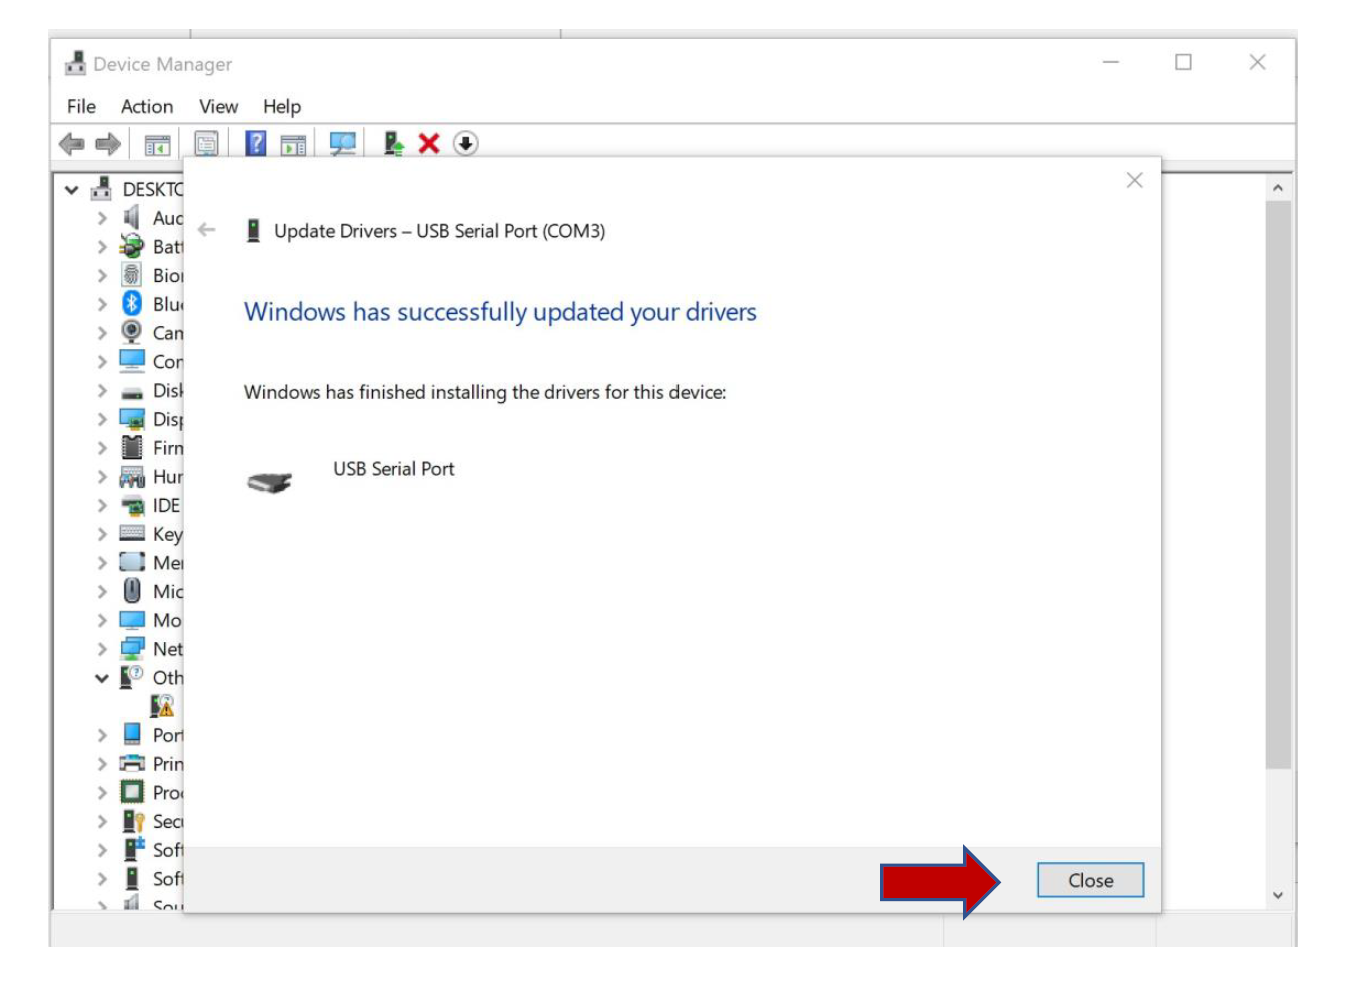Expand the Monitors category chevron
This screenshot has height=1000, width=1354.
click(x=102, y=621)
